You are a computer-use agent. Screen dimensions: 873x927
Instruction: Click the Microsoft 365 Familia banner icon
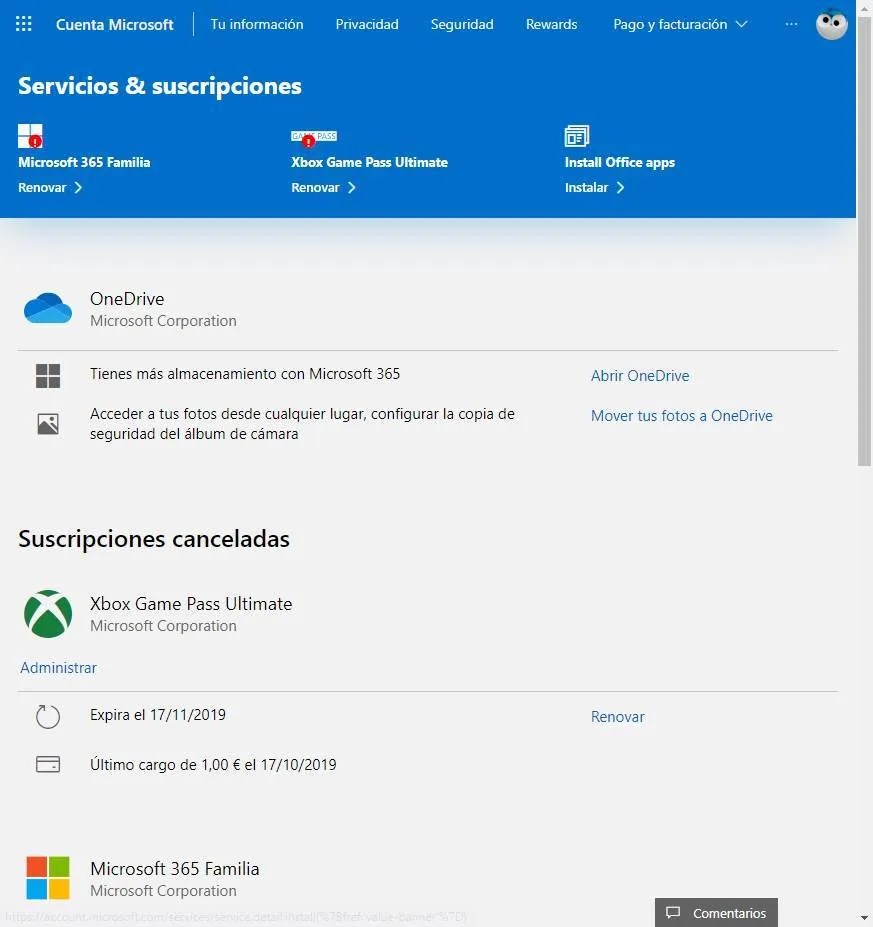point(30,136)
